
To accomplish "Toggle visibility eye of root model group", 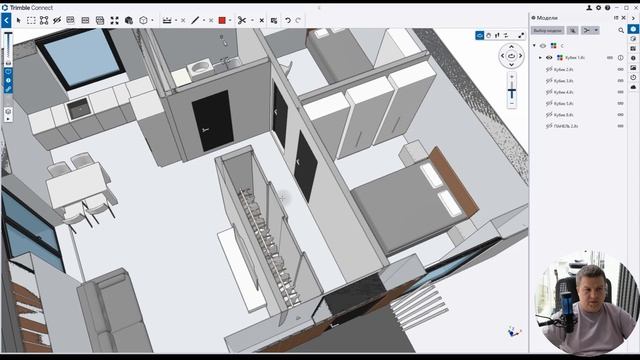I will click(543, 46).
